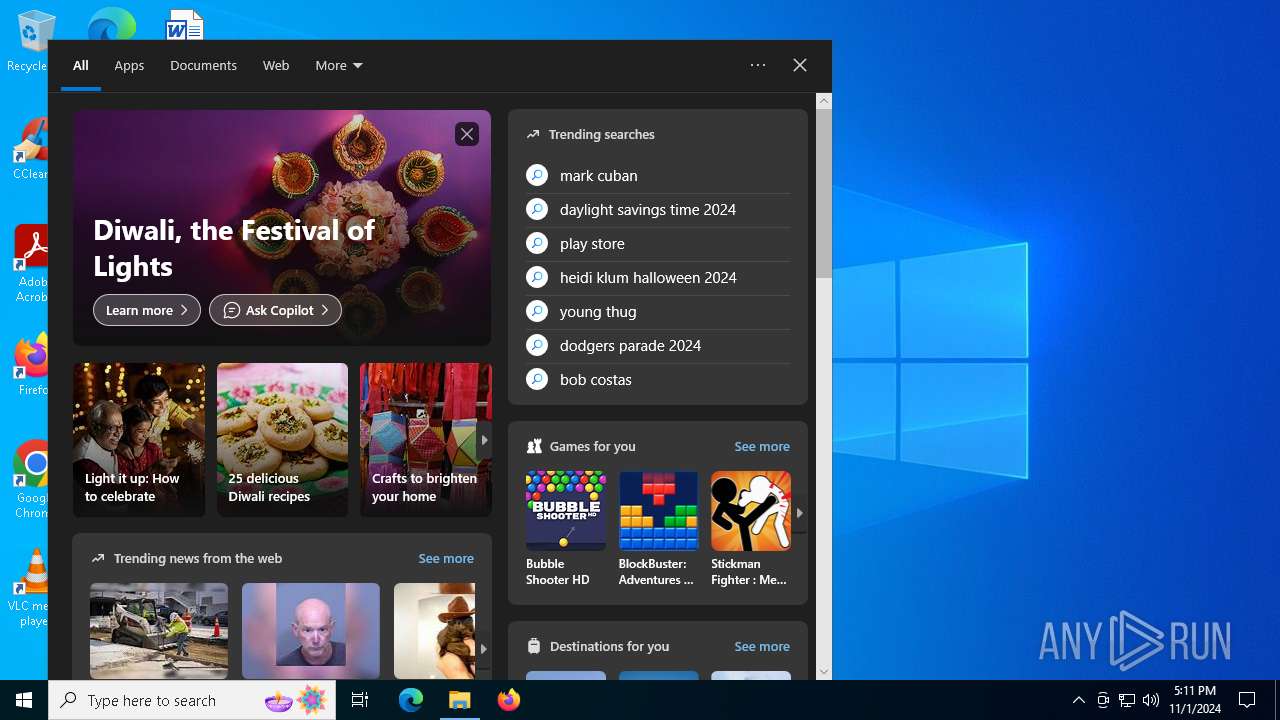Search trending term bob costas
Viewport: 1280px width, 720px height.
coord(658,379)
